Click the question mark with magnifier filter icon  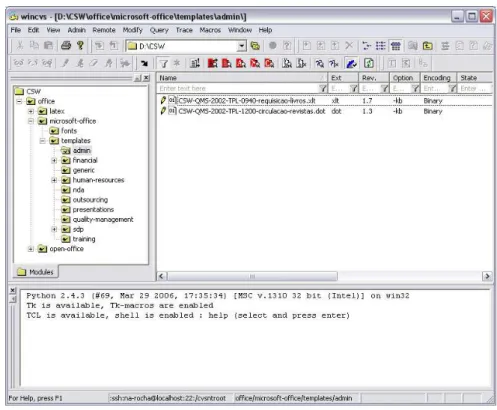[320, 63]
